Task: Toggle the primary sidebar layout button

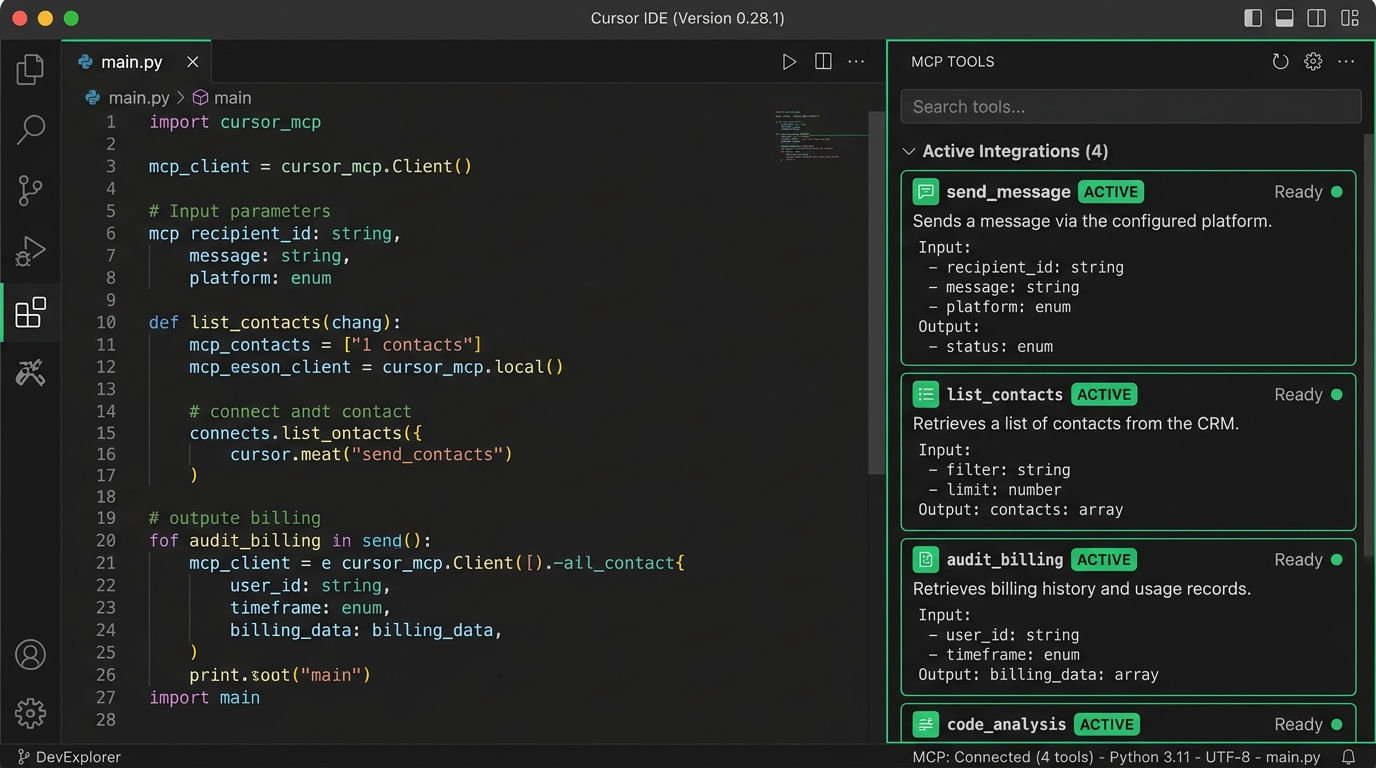Action: 1253,18
